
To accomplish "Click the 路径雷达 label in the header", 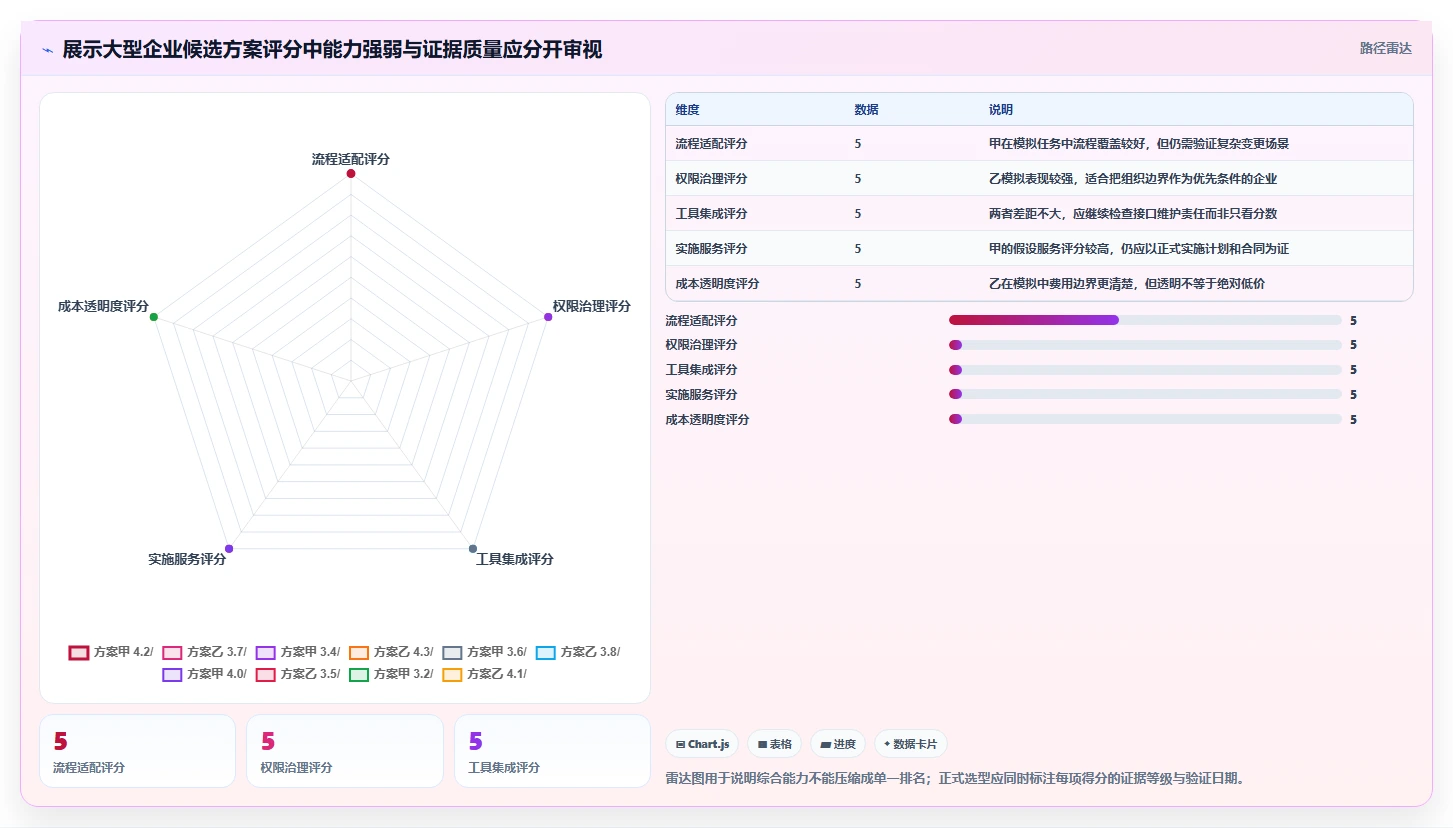I will [x=1385, y=48].
